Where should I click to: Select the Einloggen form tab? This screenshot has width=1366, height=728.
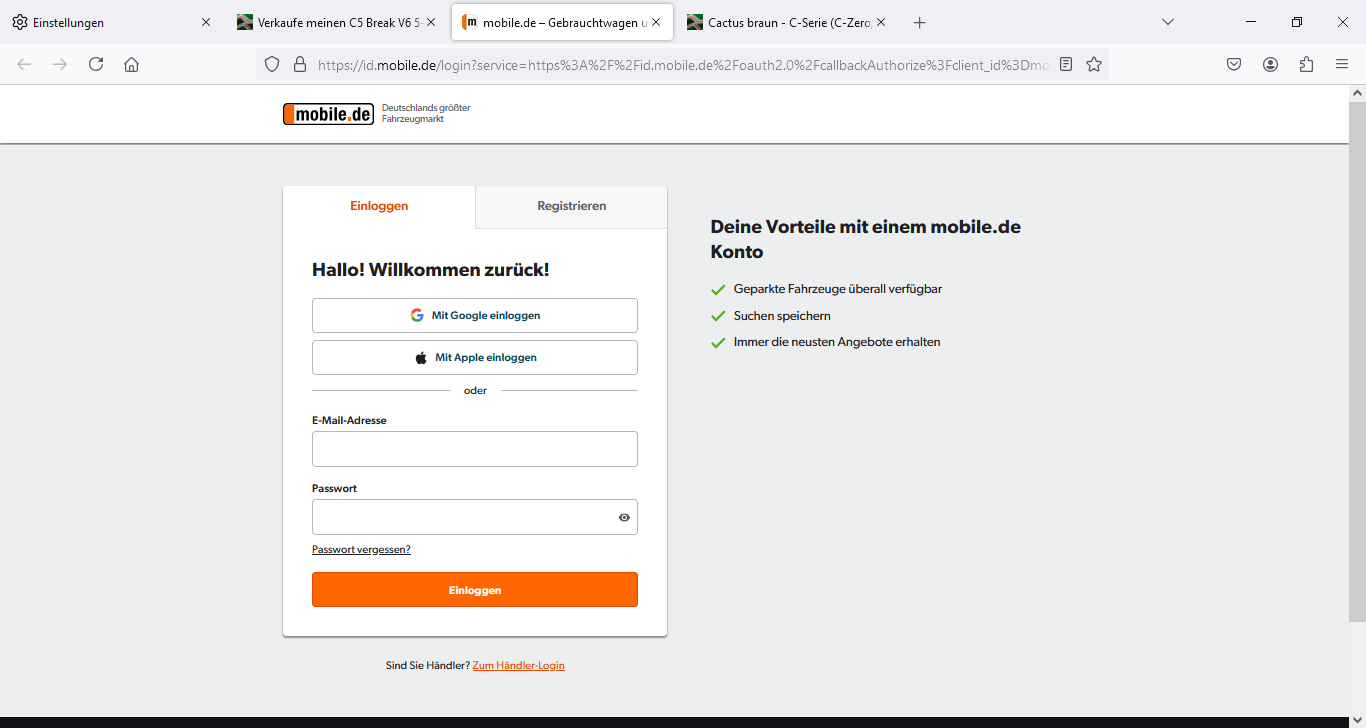pyautogui.click(x=379, y=206)
